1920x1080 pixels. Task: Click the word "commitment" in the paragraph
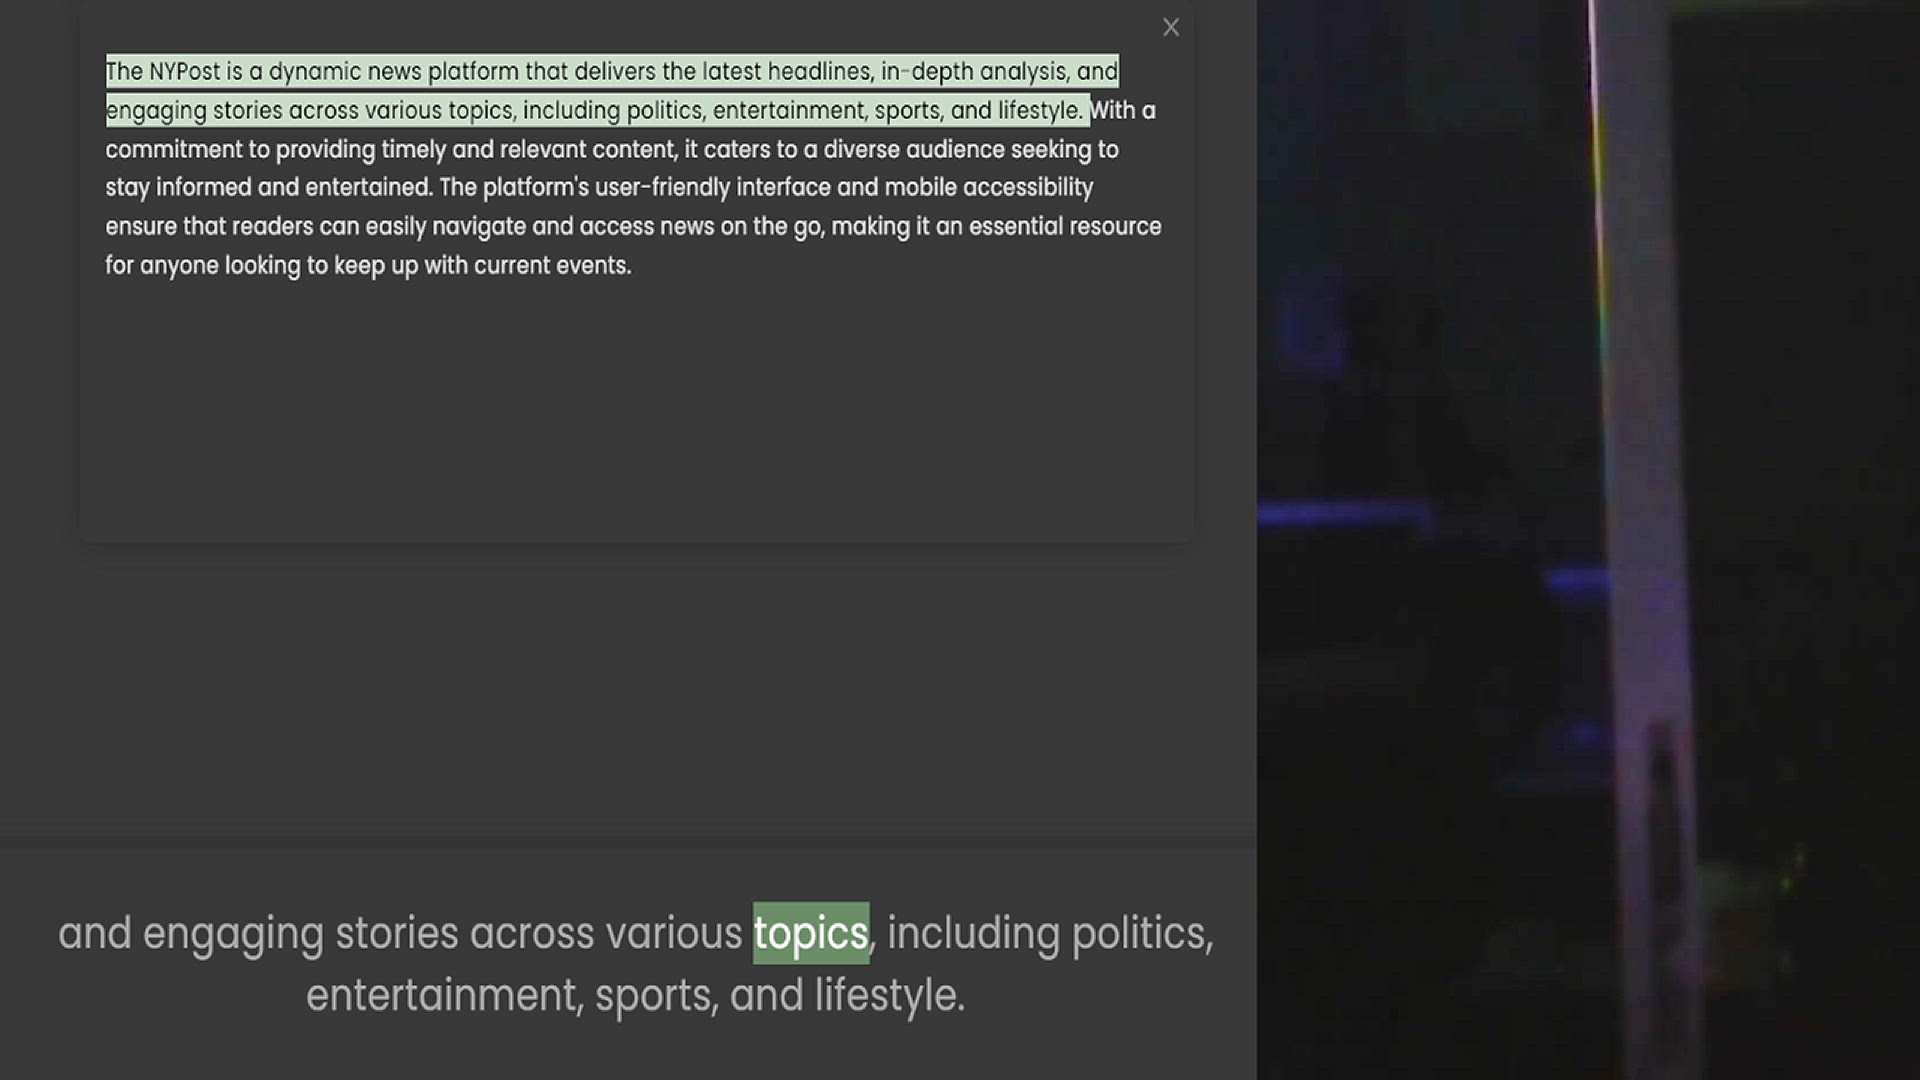174,150
